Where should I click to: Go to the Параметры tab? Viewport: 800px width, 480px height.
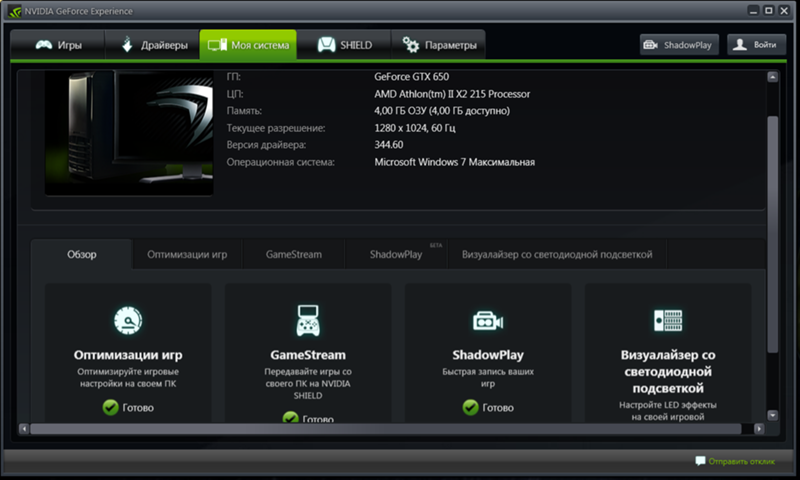438,45
